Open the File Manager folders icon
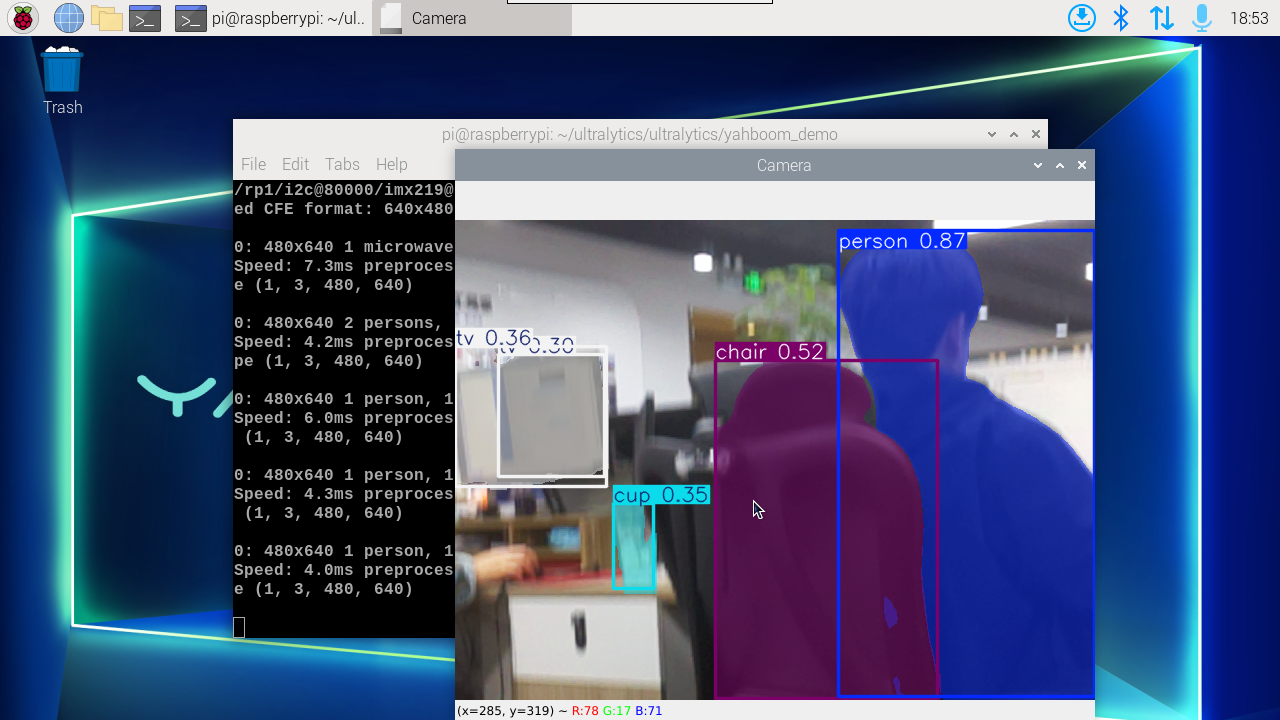The image size is (1280, 720). 107,18
